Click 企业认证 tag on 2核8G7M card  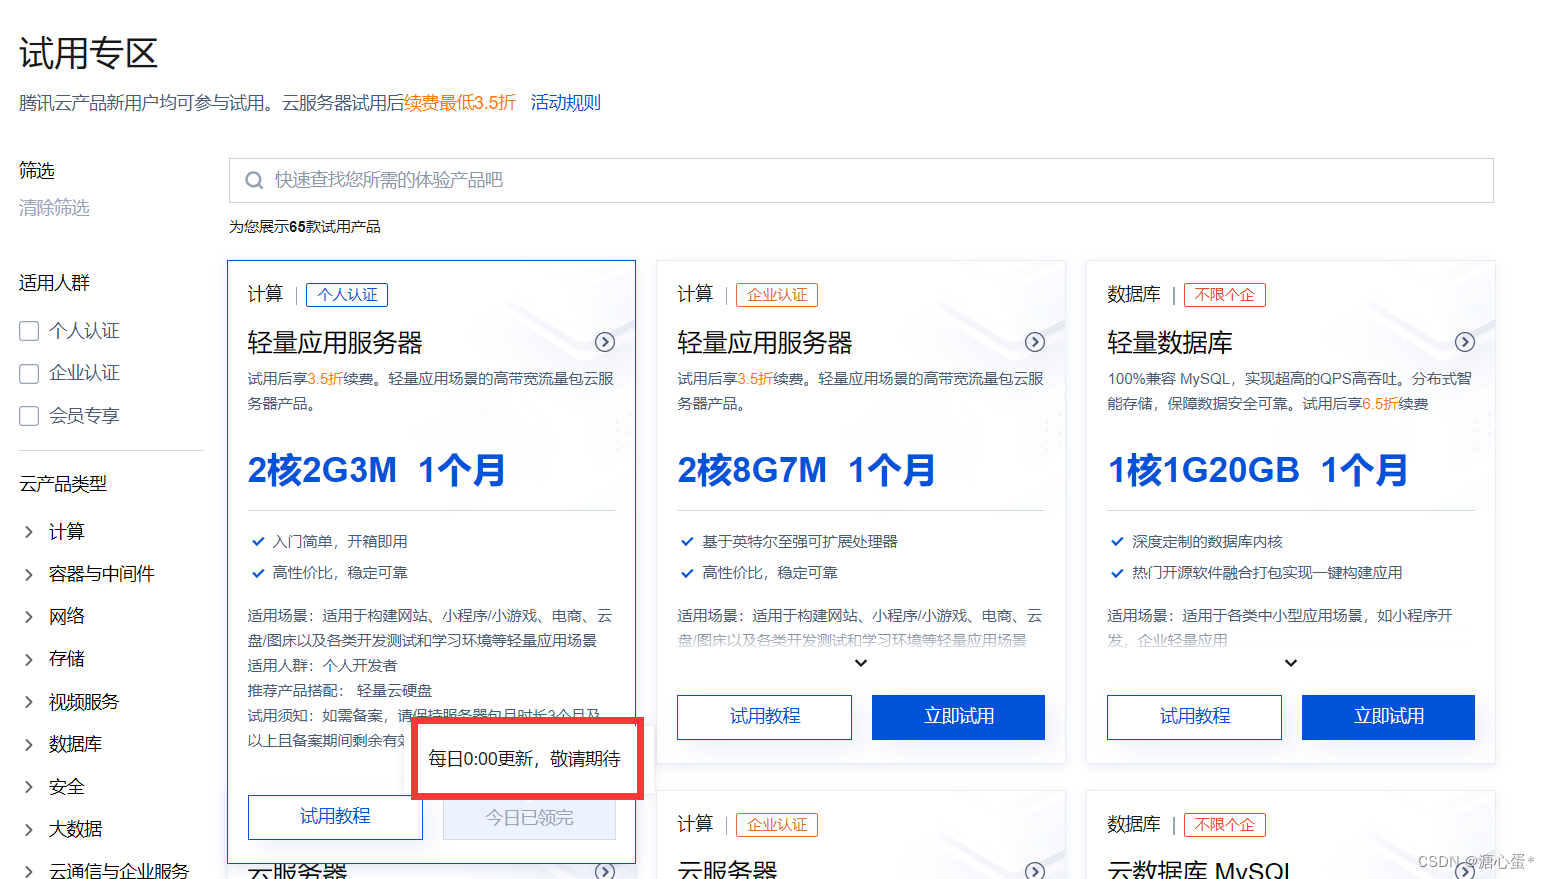777,295
